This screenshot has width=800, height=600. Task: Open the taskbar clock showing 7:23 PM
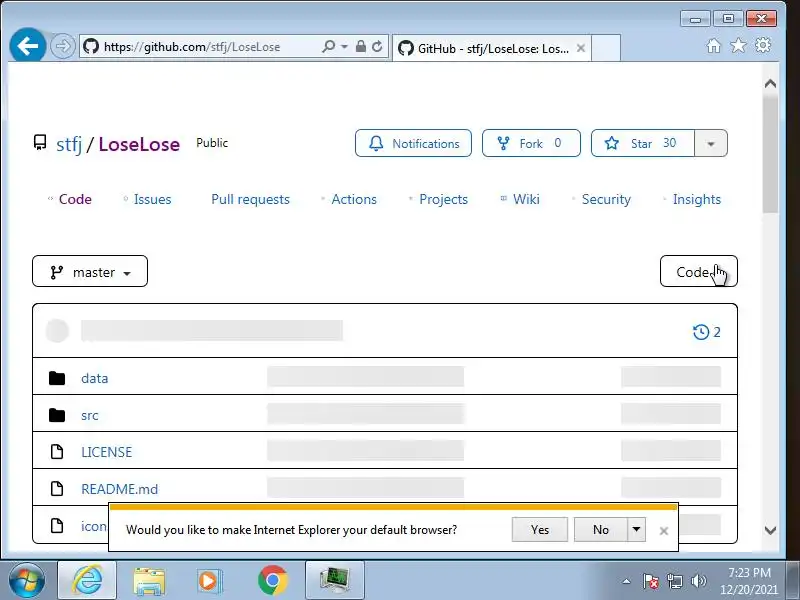tap(748, 581)
